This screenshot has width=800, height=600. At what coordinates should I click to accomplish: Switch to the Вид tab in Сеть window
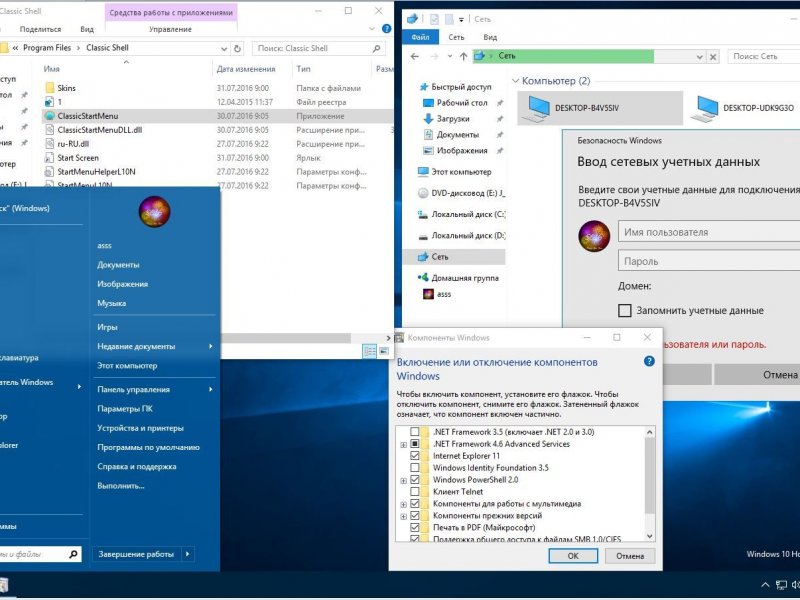pos(490,37)
